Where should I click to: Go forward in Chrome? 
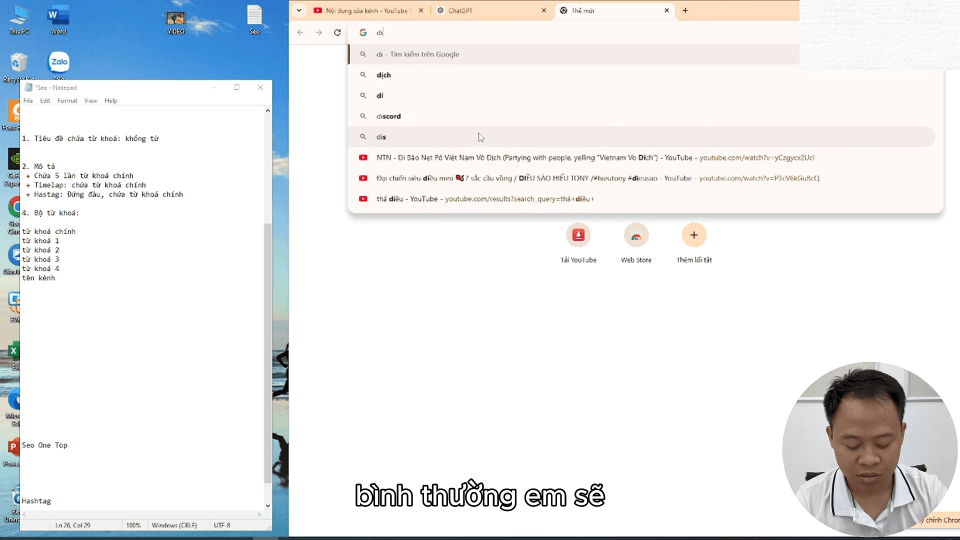[x=319, y=32]
